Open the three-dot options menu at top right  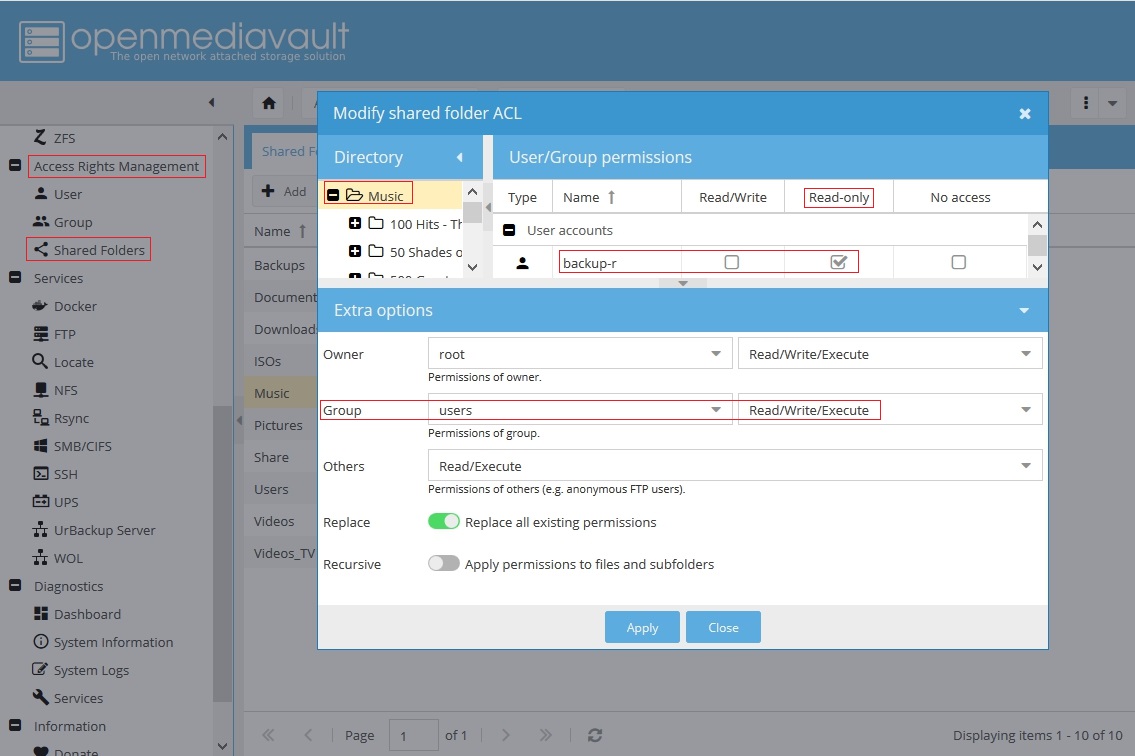[x=1085, y=103]
